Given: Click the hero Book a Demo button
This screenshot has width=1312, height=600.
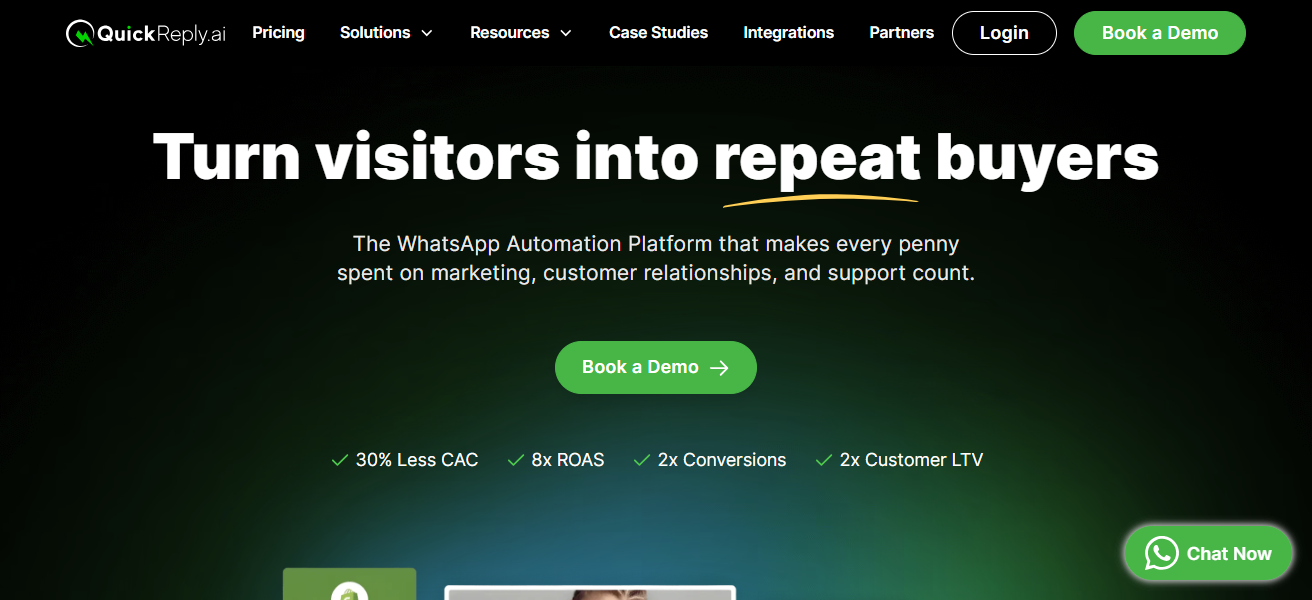Looking at the screenshot, I should tap(656, 367).
